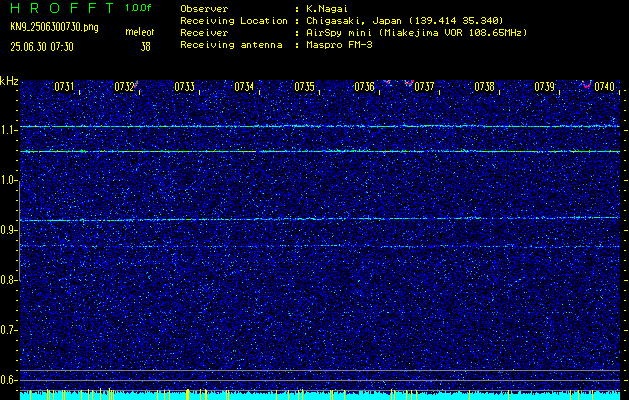Click the 0.8 frequency axis label
Image resolution: width=629 pixels, height=400 pixels.
pos(7,280)
